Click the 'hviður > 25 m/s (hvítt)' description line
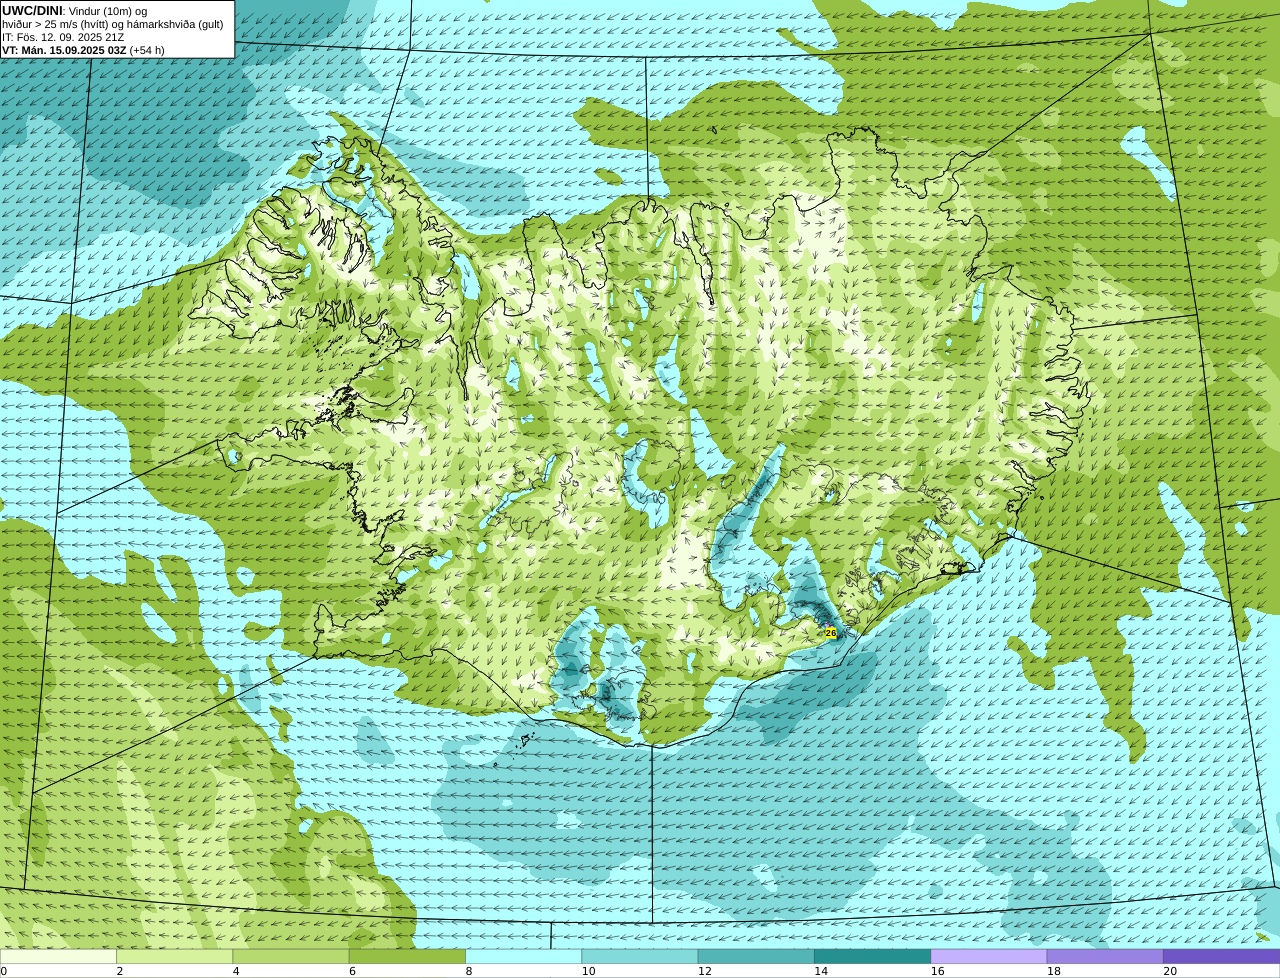Screen dimensions: 1280x978 [113, 24]
